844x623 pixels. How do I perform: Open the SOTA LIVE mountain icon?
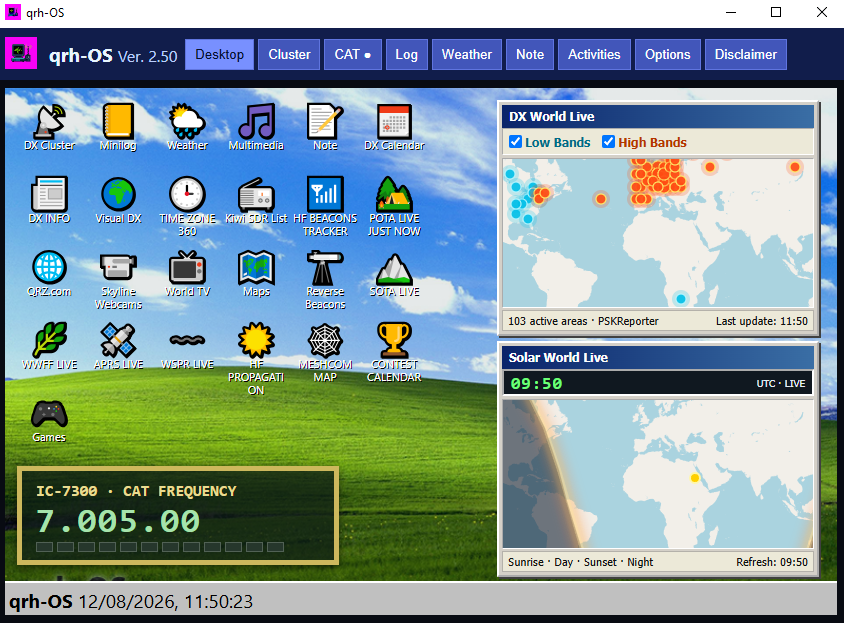[394, 274]
